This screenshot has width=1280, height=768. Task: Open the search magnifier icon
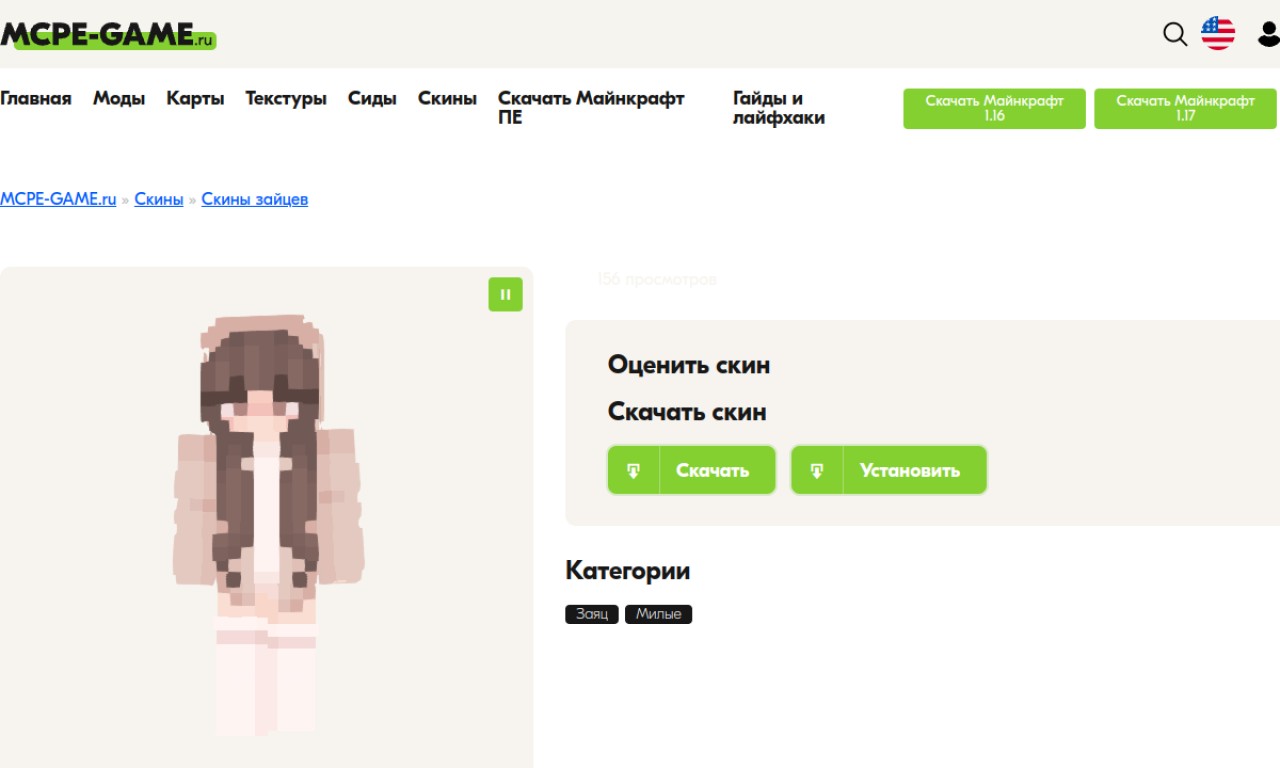pos(1175,34)
